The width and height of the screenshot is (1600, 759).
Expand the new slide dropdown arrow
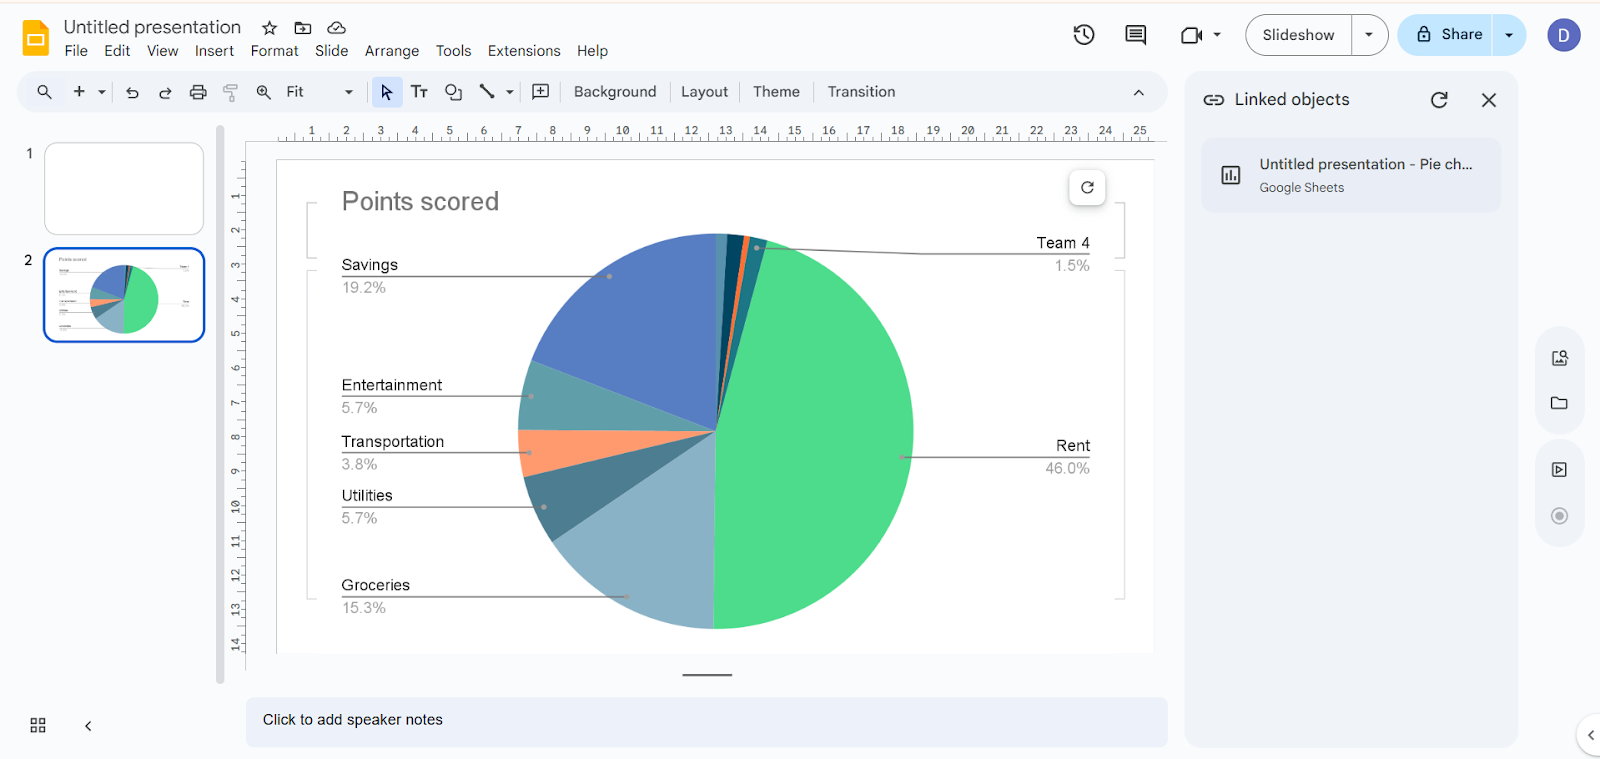tap(102, 92)
